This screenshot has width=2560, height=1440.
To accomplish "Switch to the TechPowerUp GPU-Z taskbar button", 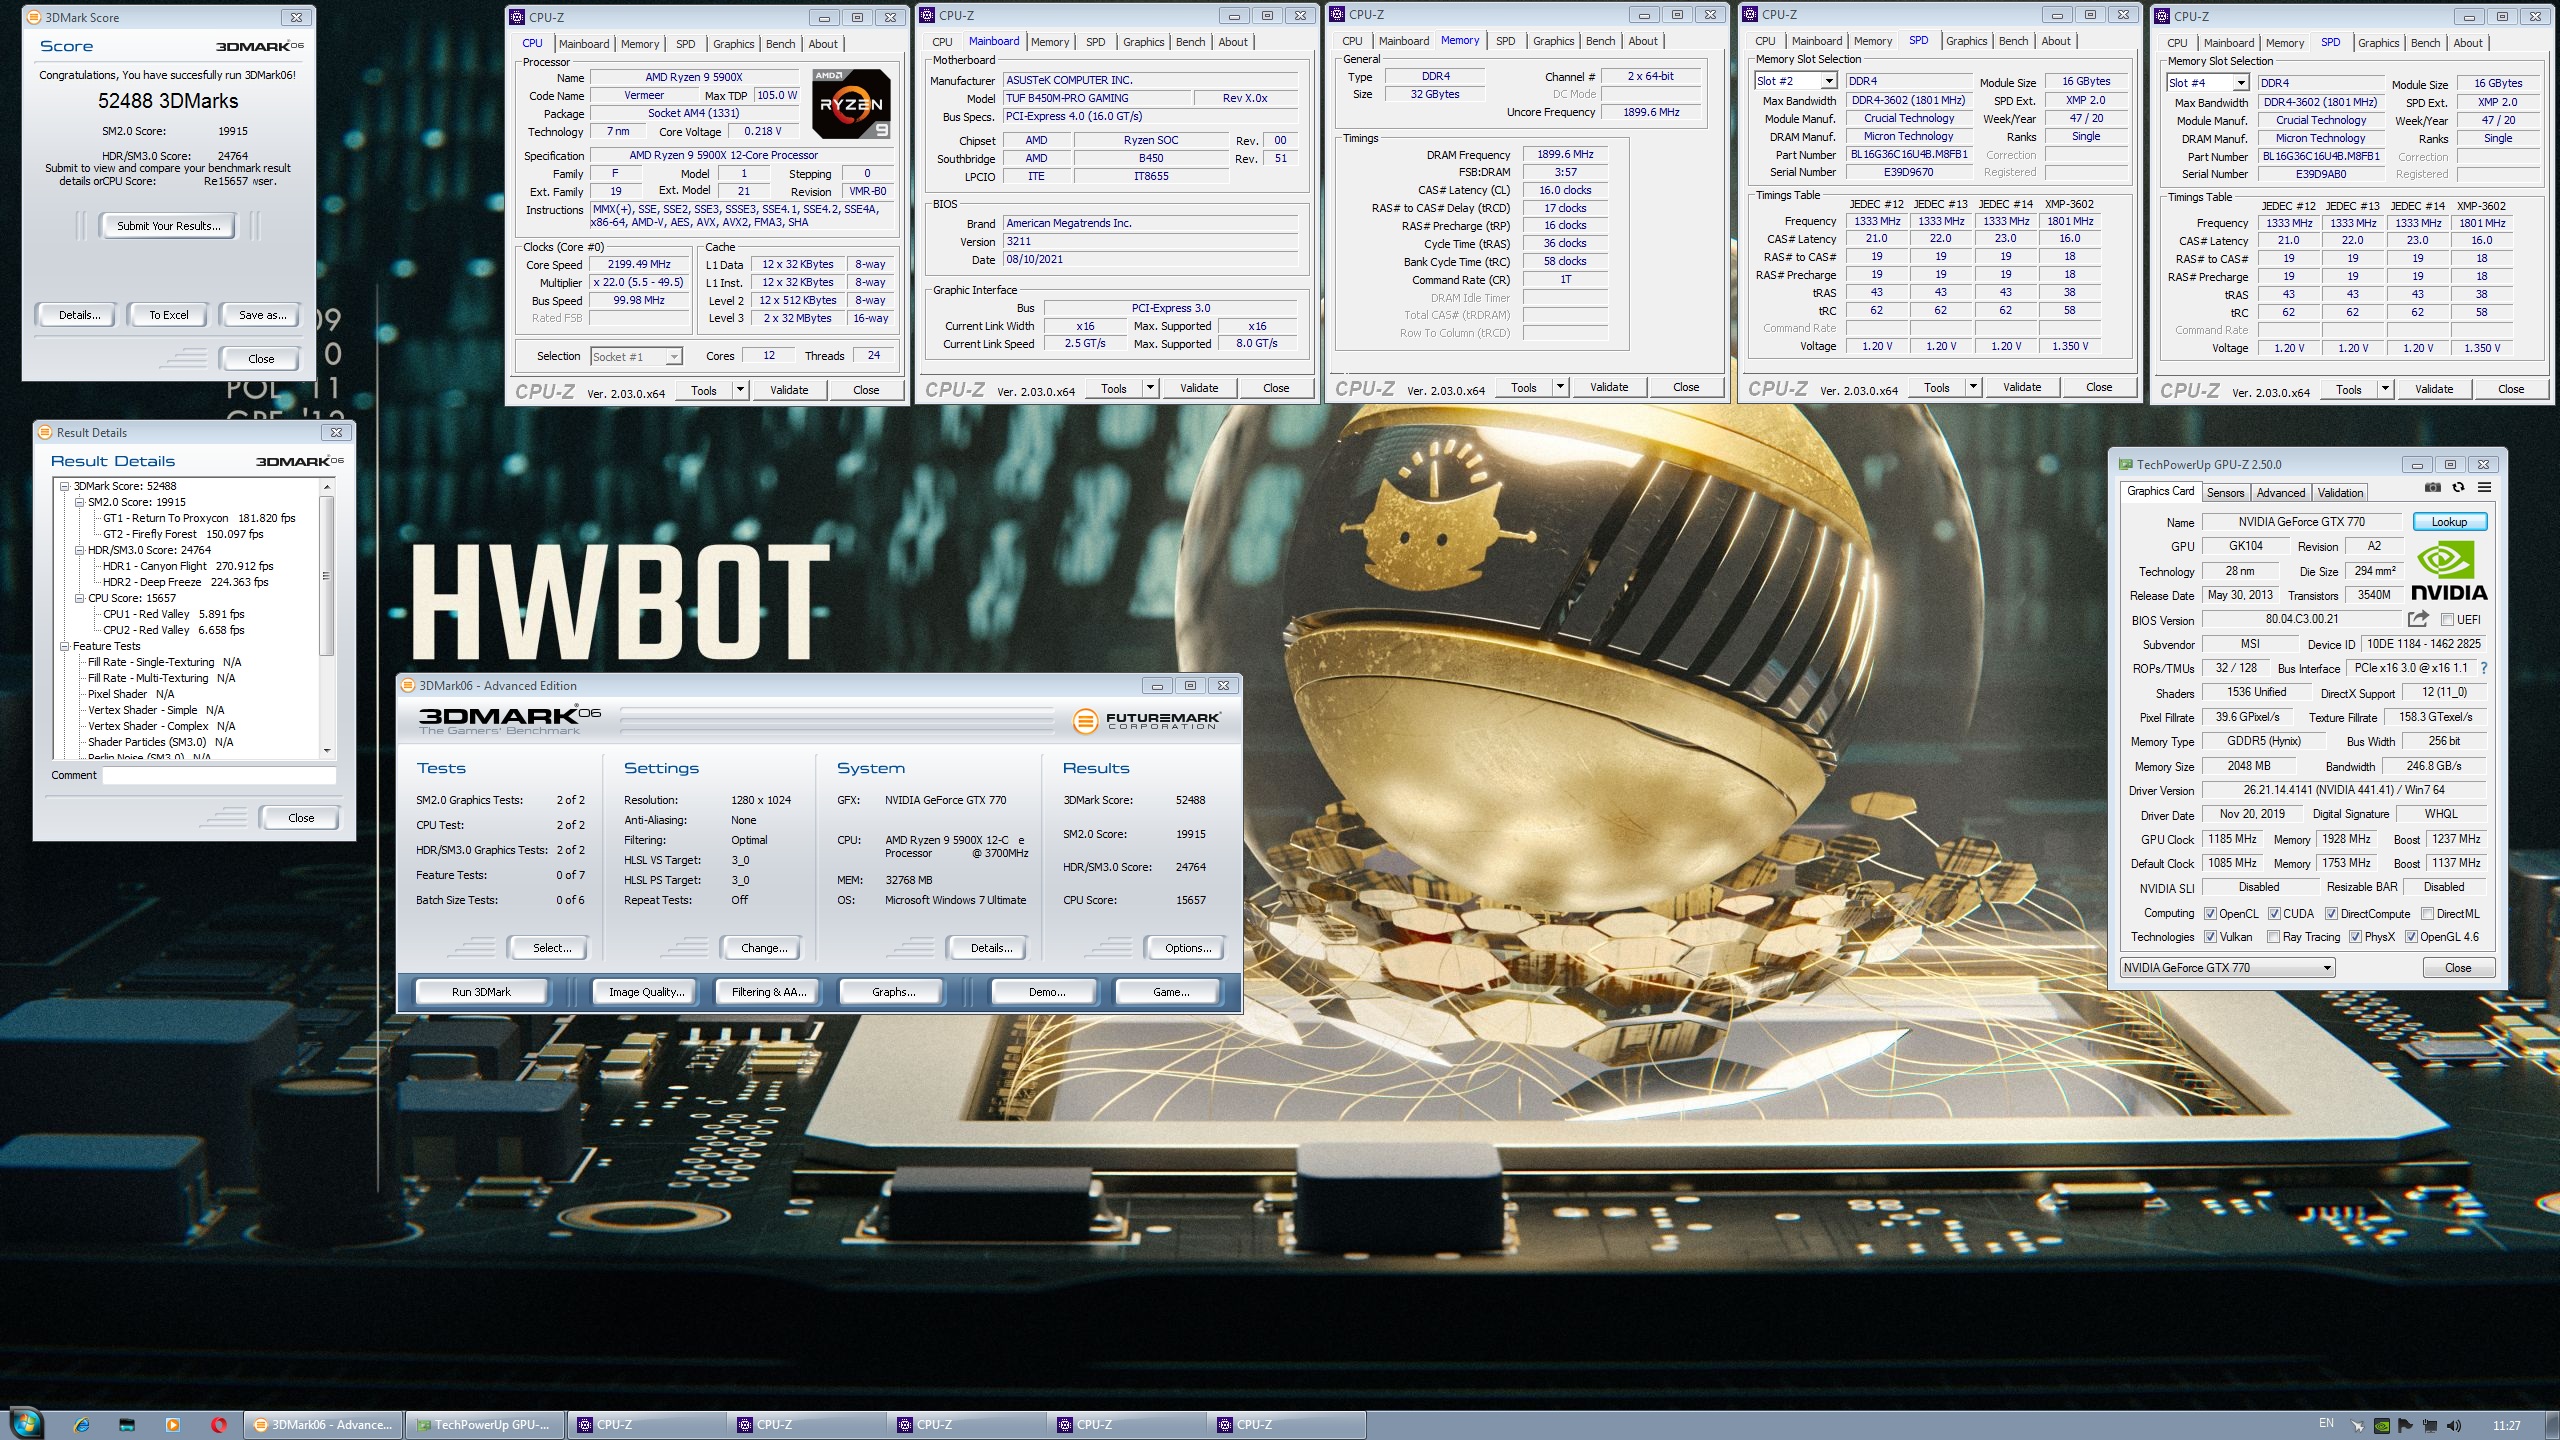I will click(x=483, y=1425).
